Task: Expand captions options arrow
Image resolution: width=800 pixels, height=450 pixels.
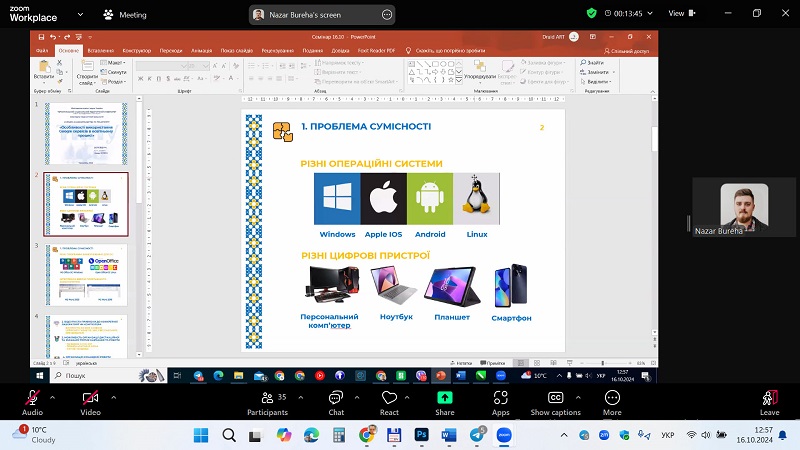Action: pyautogui.click(x=578, y=397)
